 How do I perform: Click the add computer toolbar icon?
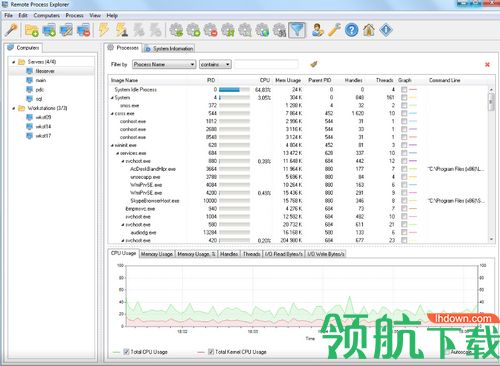coord(49,30)
